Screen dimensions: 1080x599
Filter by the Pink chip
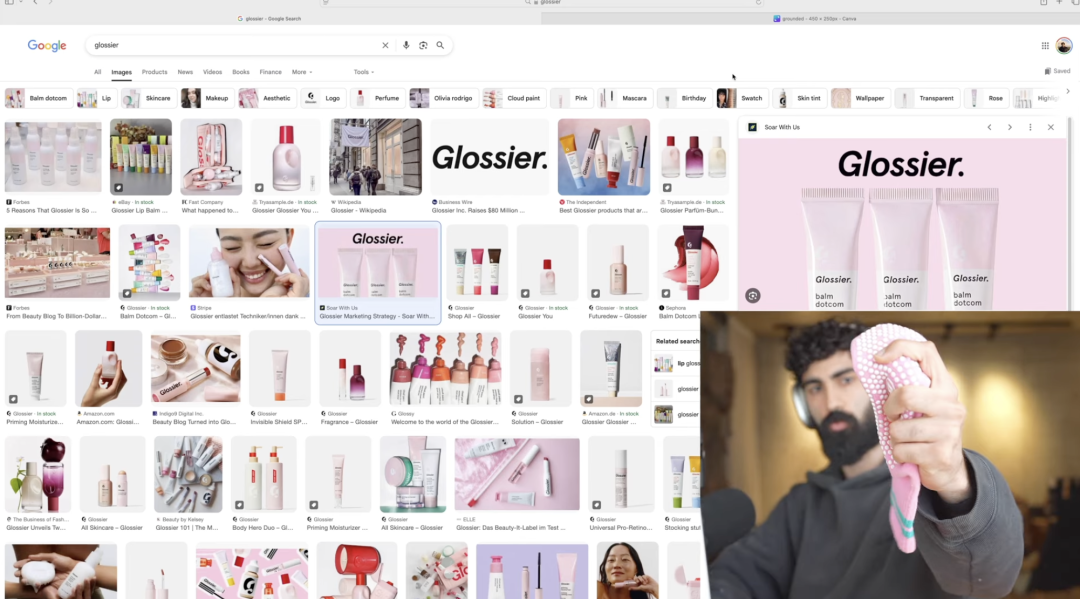(572, 98)
